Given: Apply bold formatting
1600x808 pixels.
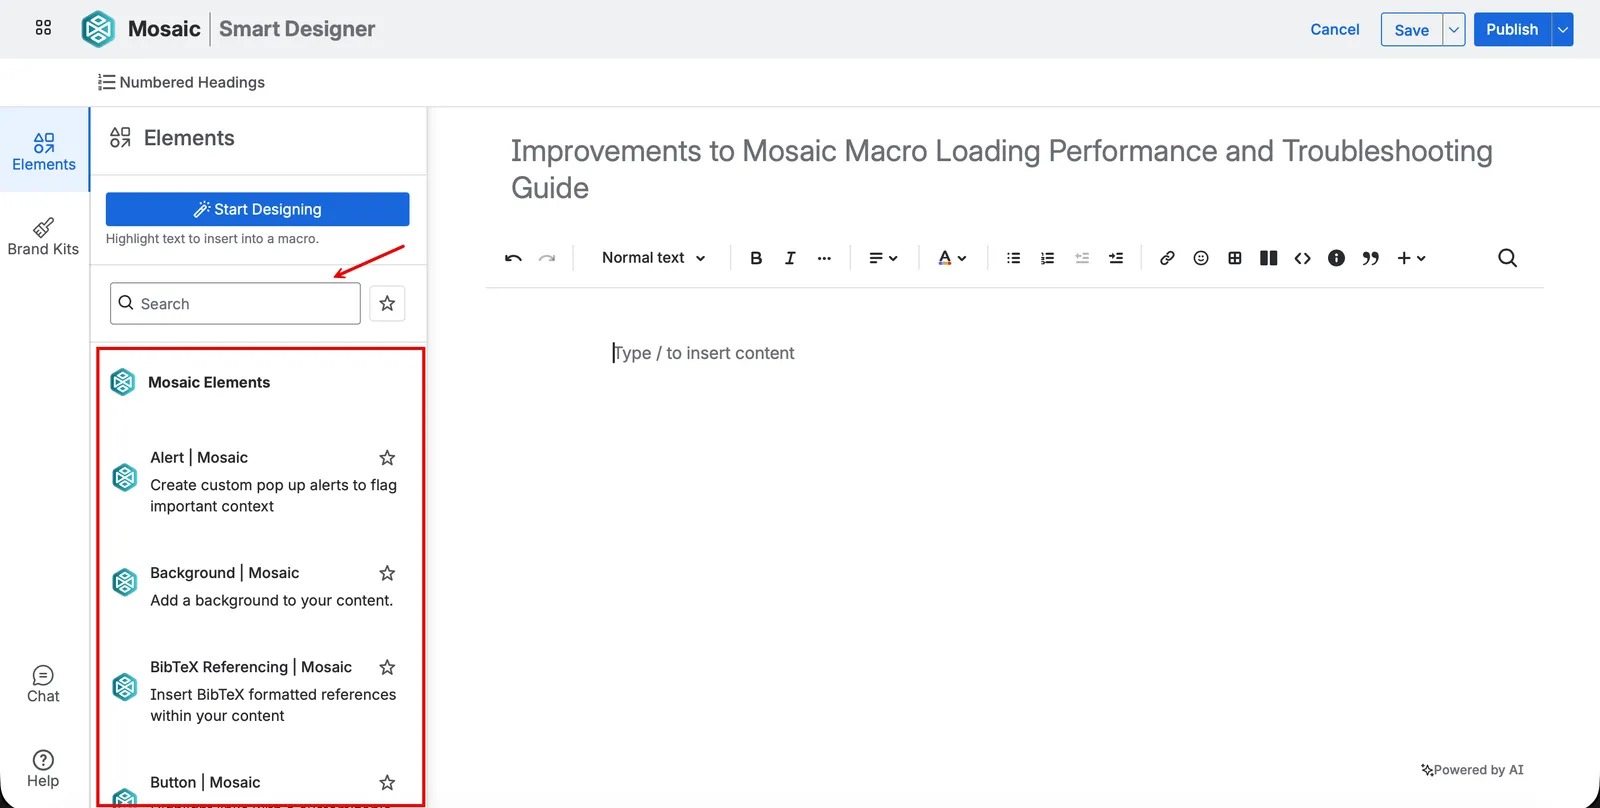Looking at the screenshot, I should [x=756, y=258].
